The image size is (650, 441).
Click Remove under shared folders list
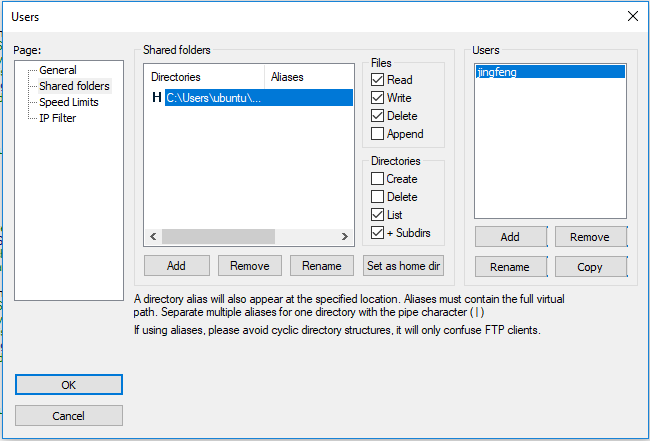[250, 266]
